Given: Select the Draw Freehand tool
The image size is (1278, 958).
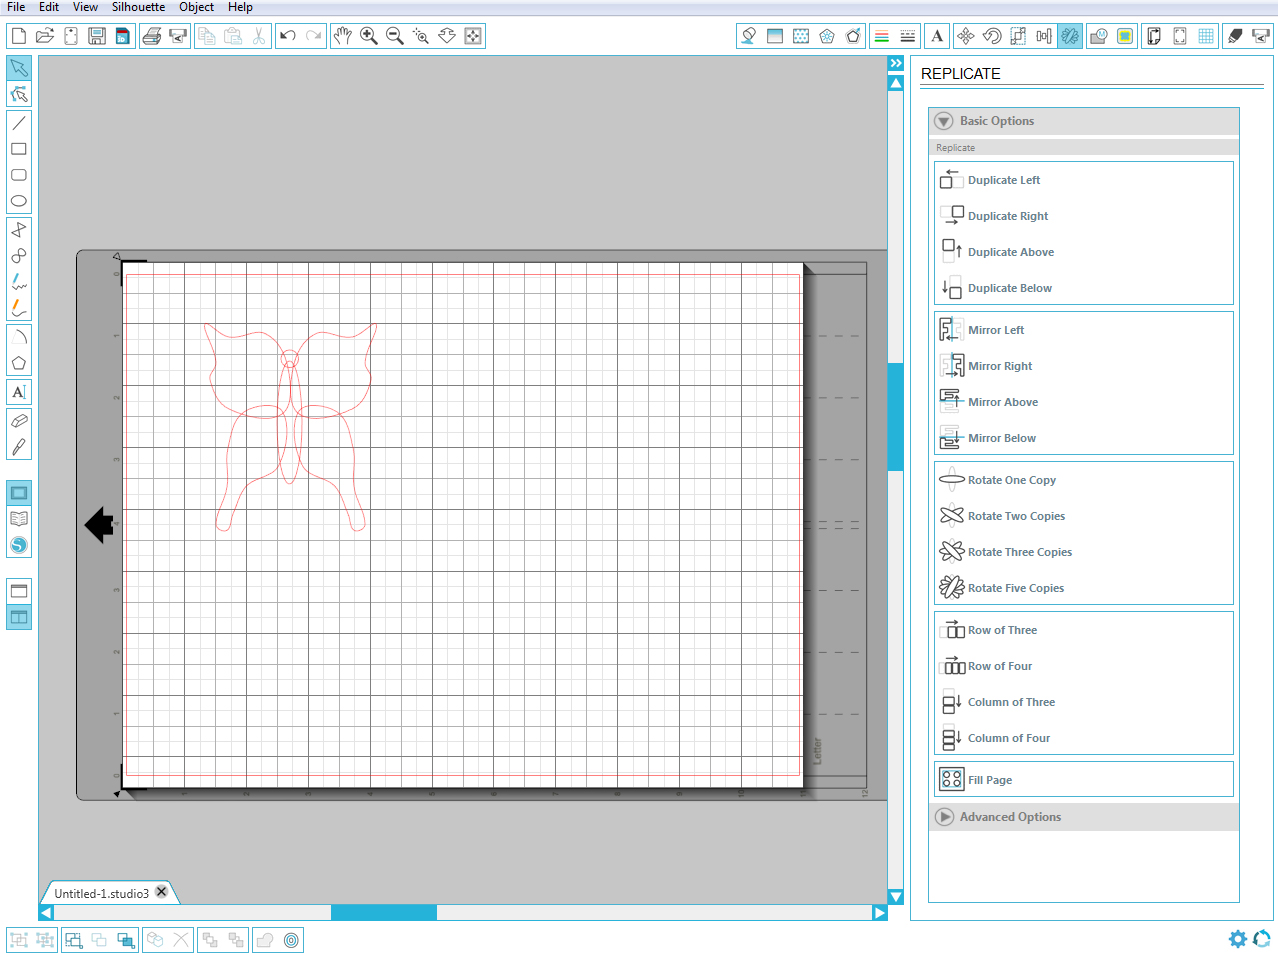Looking at the screenshot, I should [x=19, y=282].
